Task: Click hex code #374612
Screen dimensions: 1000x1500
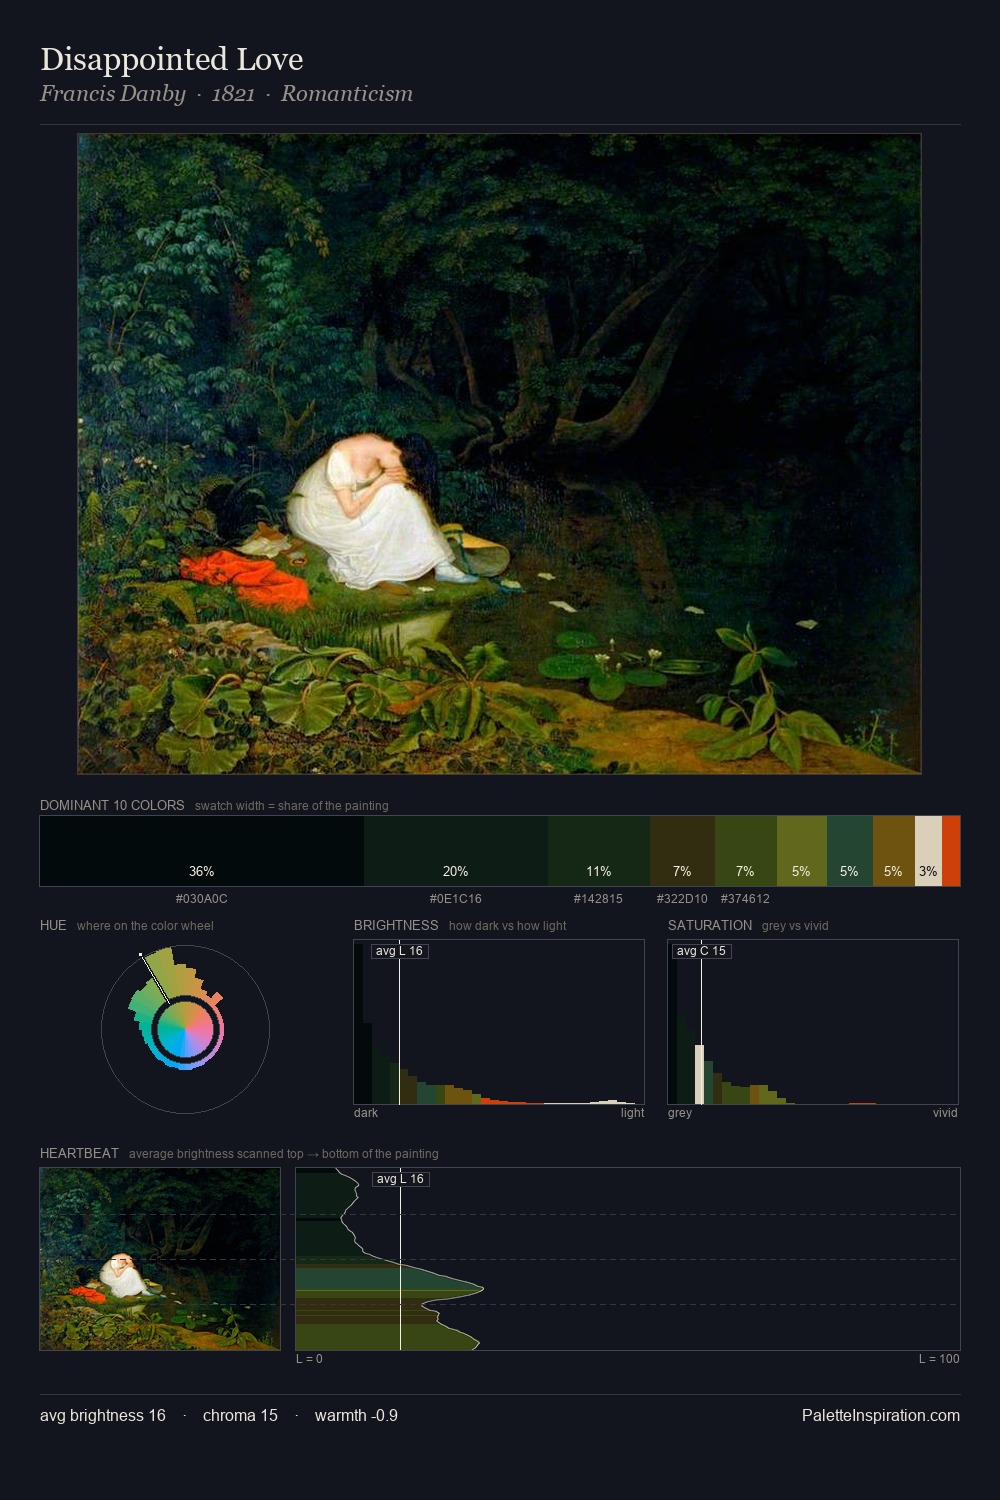Action: pos(745,899)
